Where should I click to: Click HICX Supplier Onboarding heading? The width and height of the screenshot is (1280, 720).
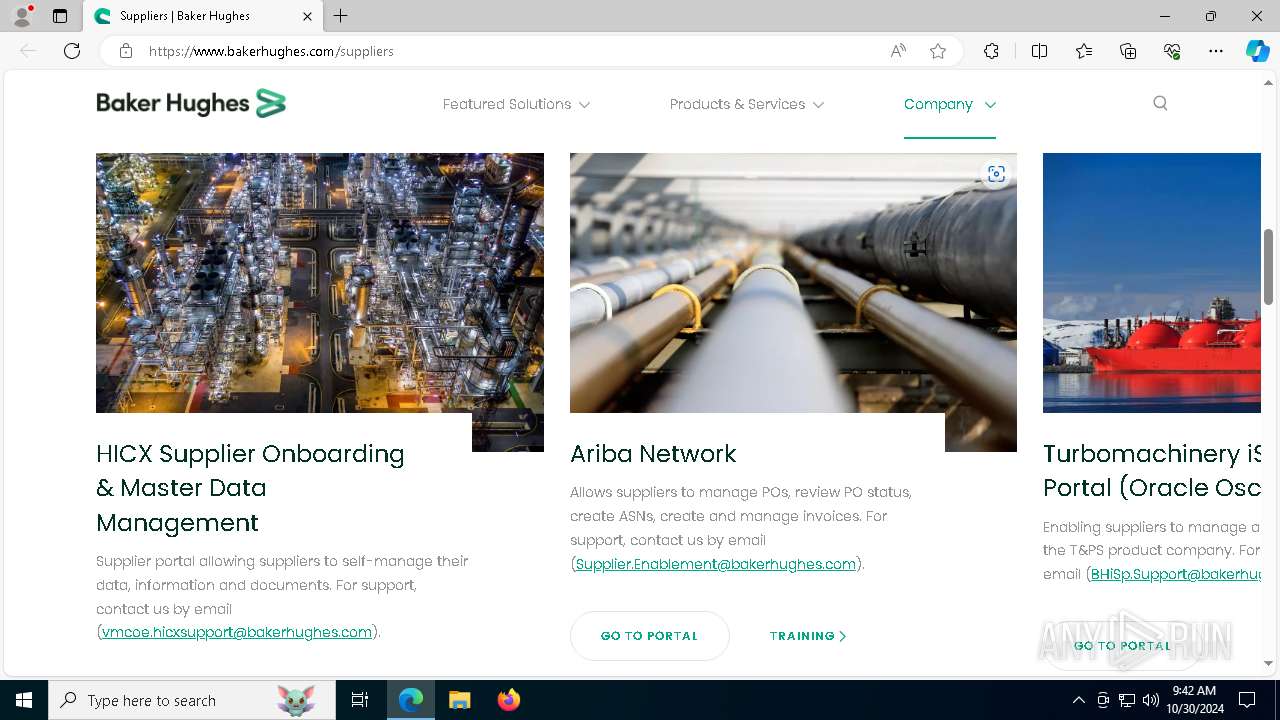[250, 488]
